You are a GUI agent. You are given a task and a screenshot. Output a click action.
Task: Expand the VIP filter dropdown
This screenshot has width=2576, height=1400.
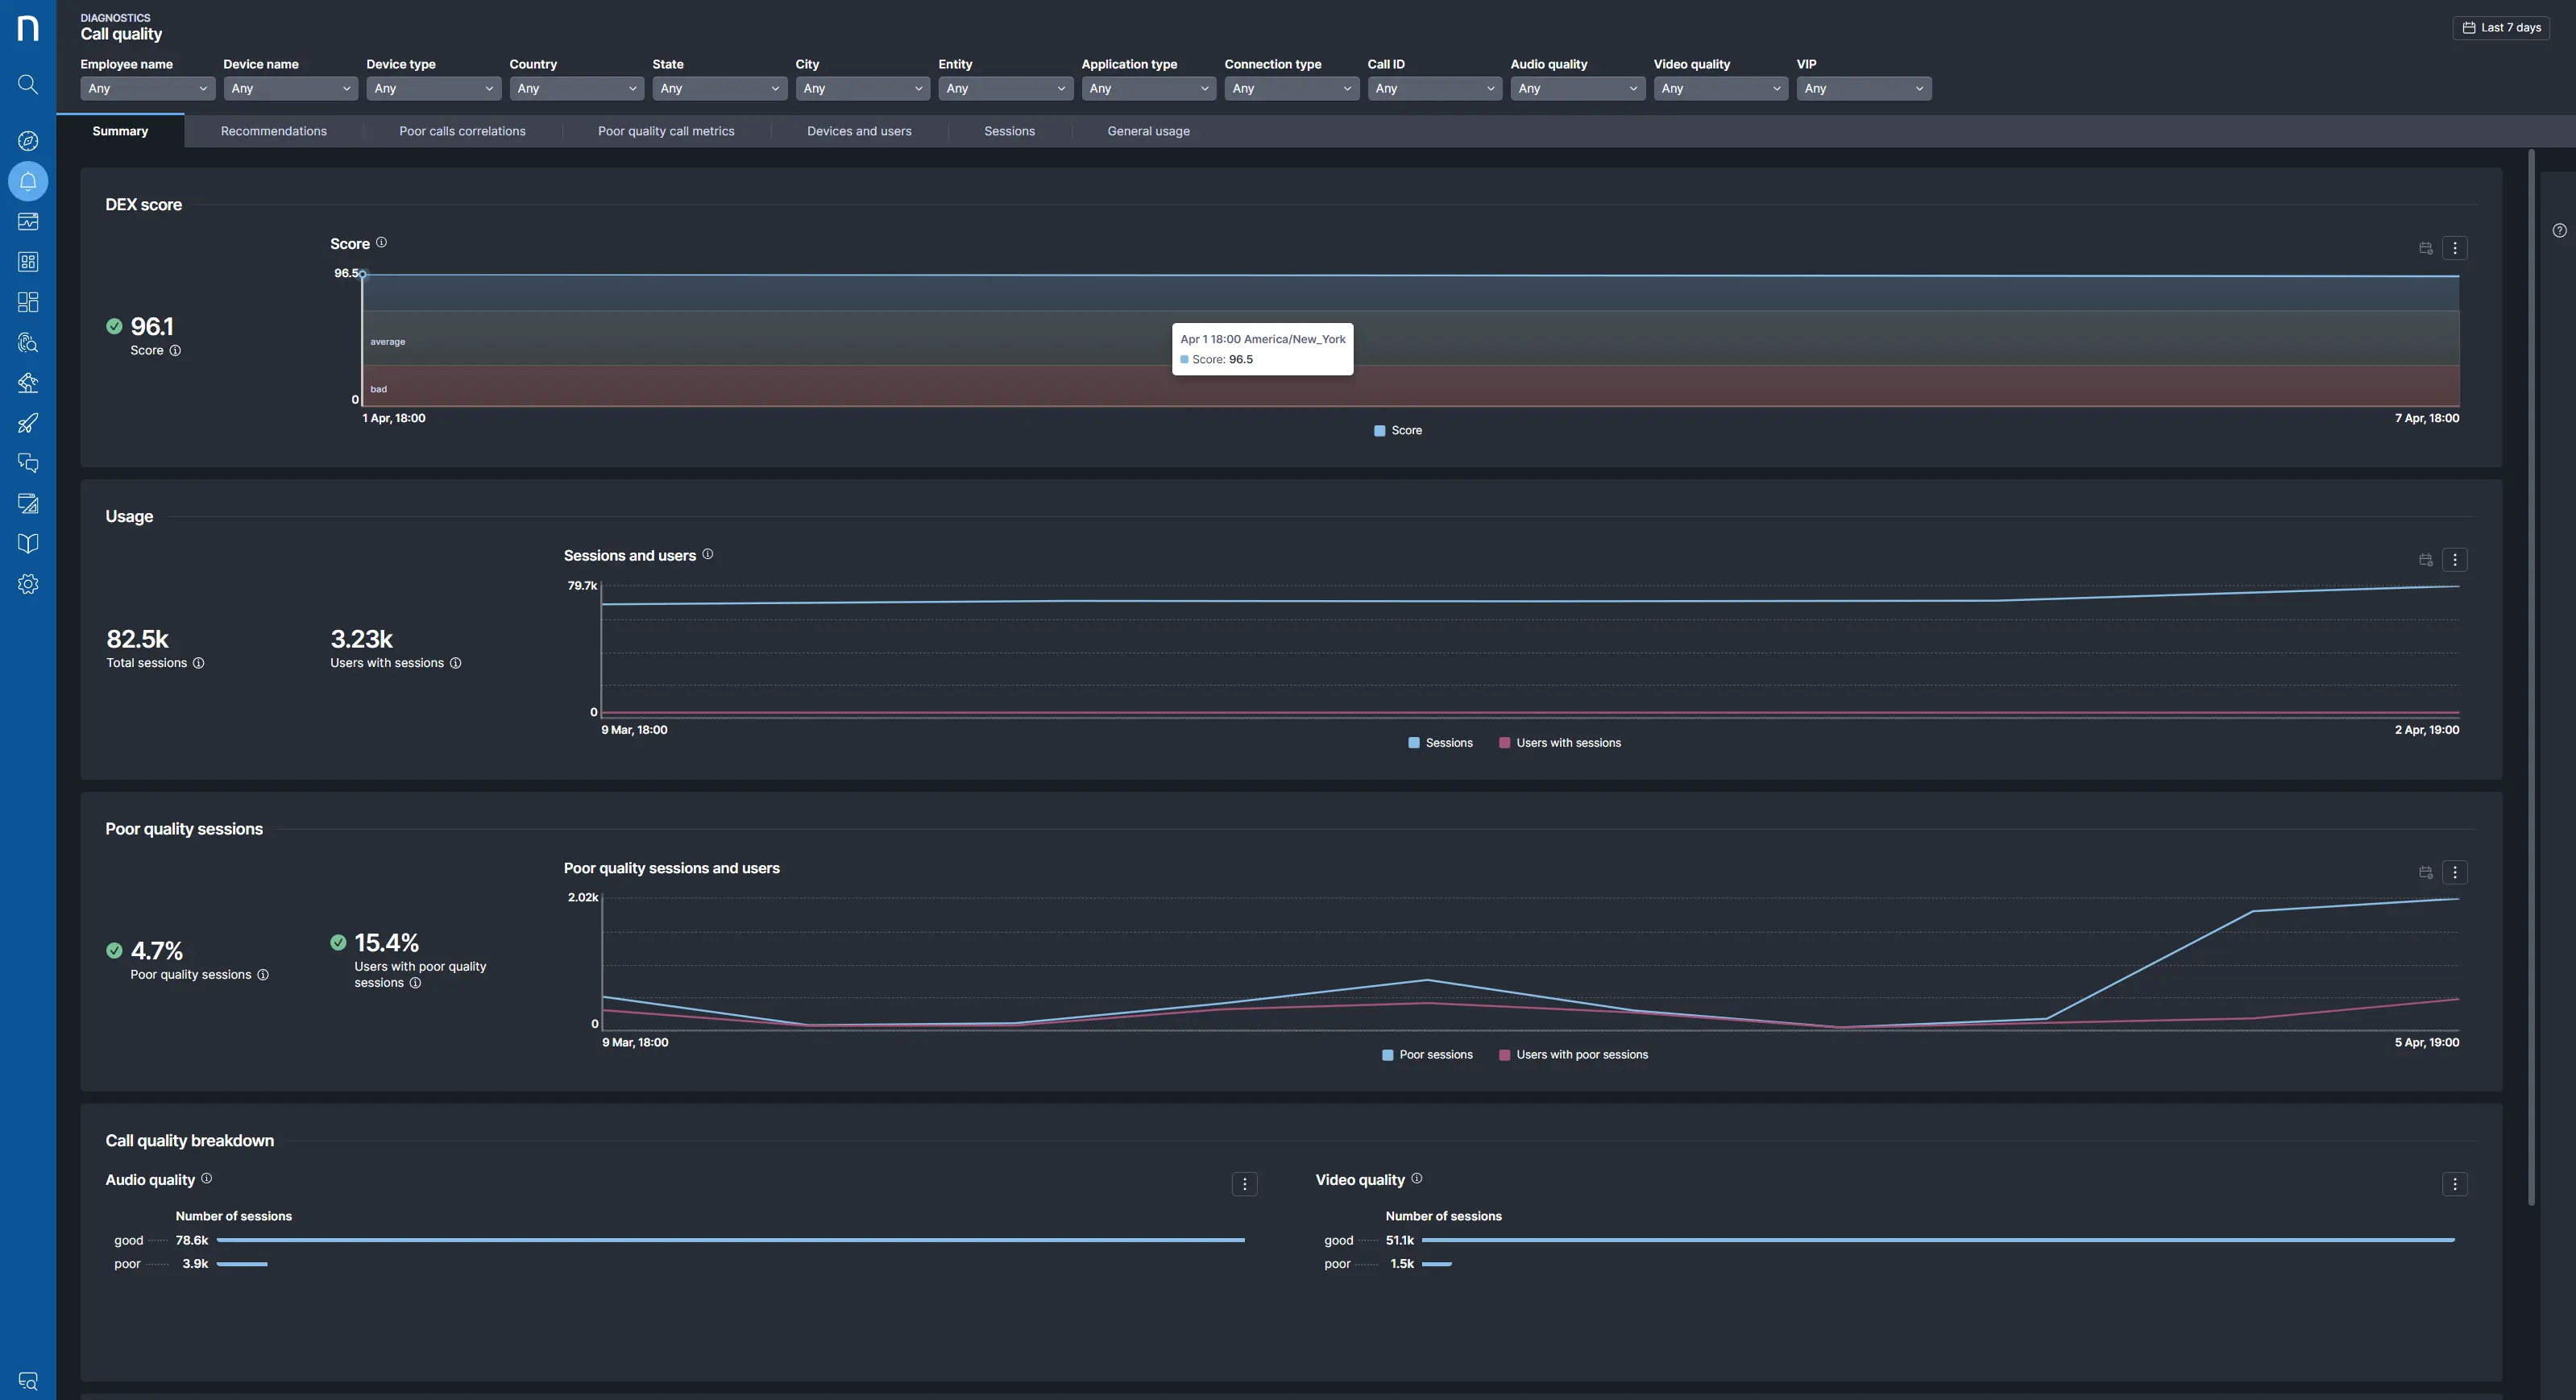(x=1863, y=89)
